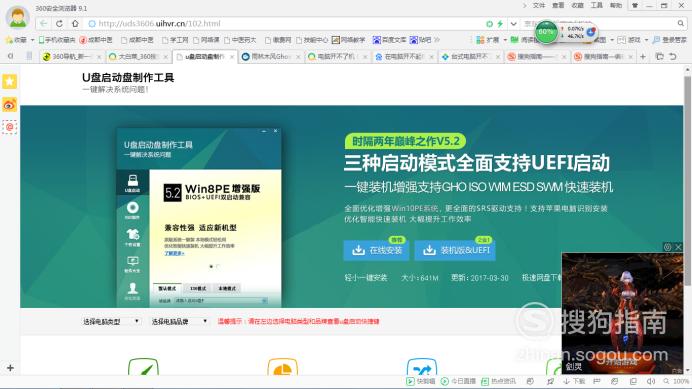The image size is (692, 389).
Task: Click the ad settings icon beside popup close
Action: click(x=668, y=247)
